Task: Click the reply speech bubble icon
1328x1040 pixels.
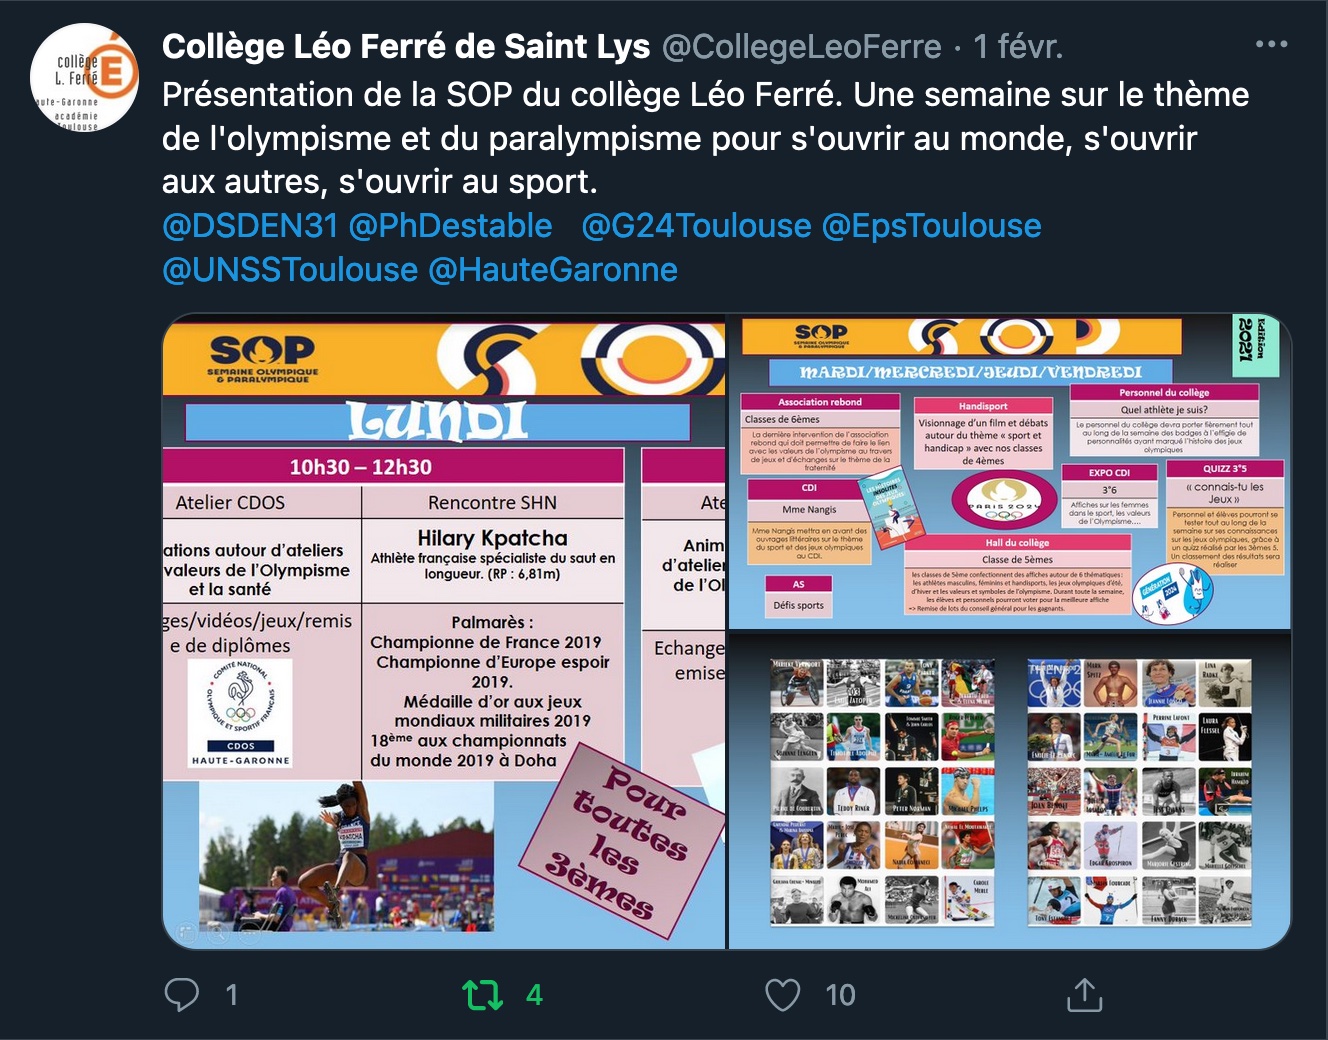Action: pos(182,994)
